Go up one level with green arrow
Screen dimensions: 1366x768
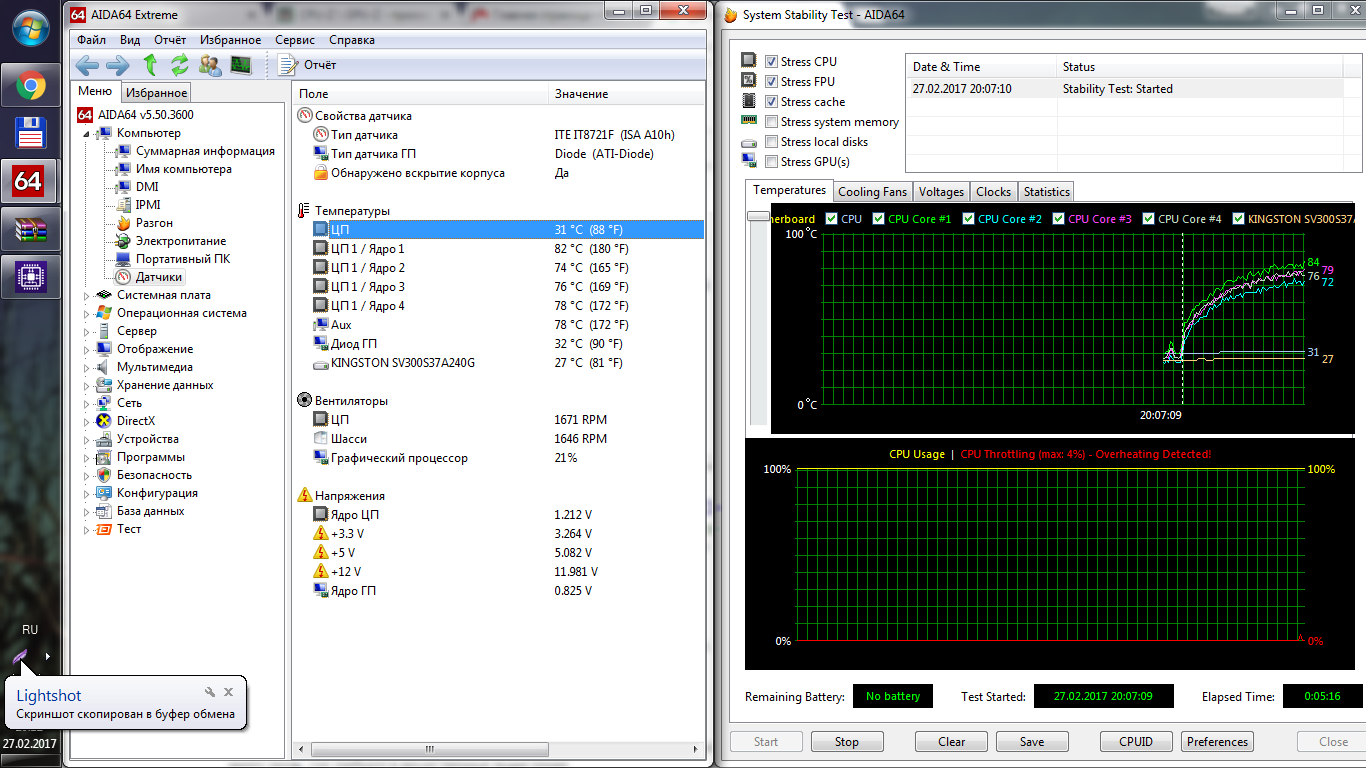click(150, 66)
